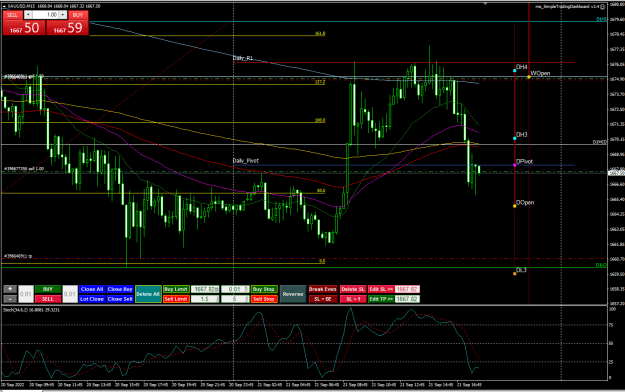The image size is (625, 392).
Task: Click the Break Even button
Action: [323, 289]
